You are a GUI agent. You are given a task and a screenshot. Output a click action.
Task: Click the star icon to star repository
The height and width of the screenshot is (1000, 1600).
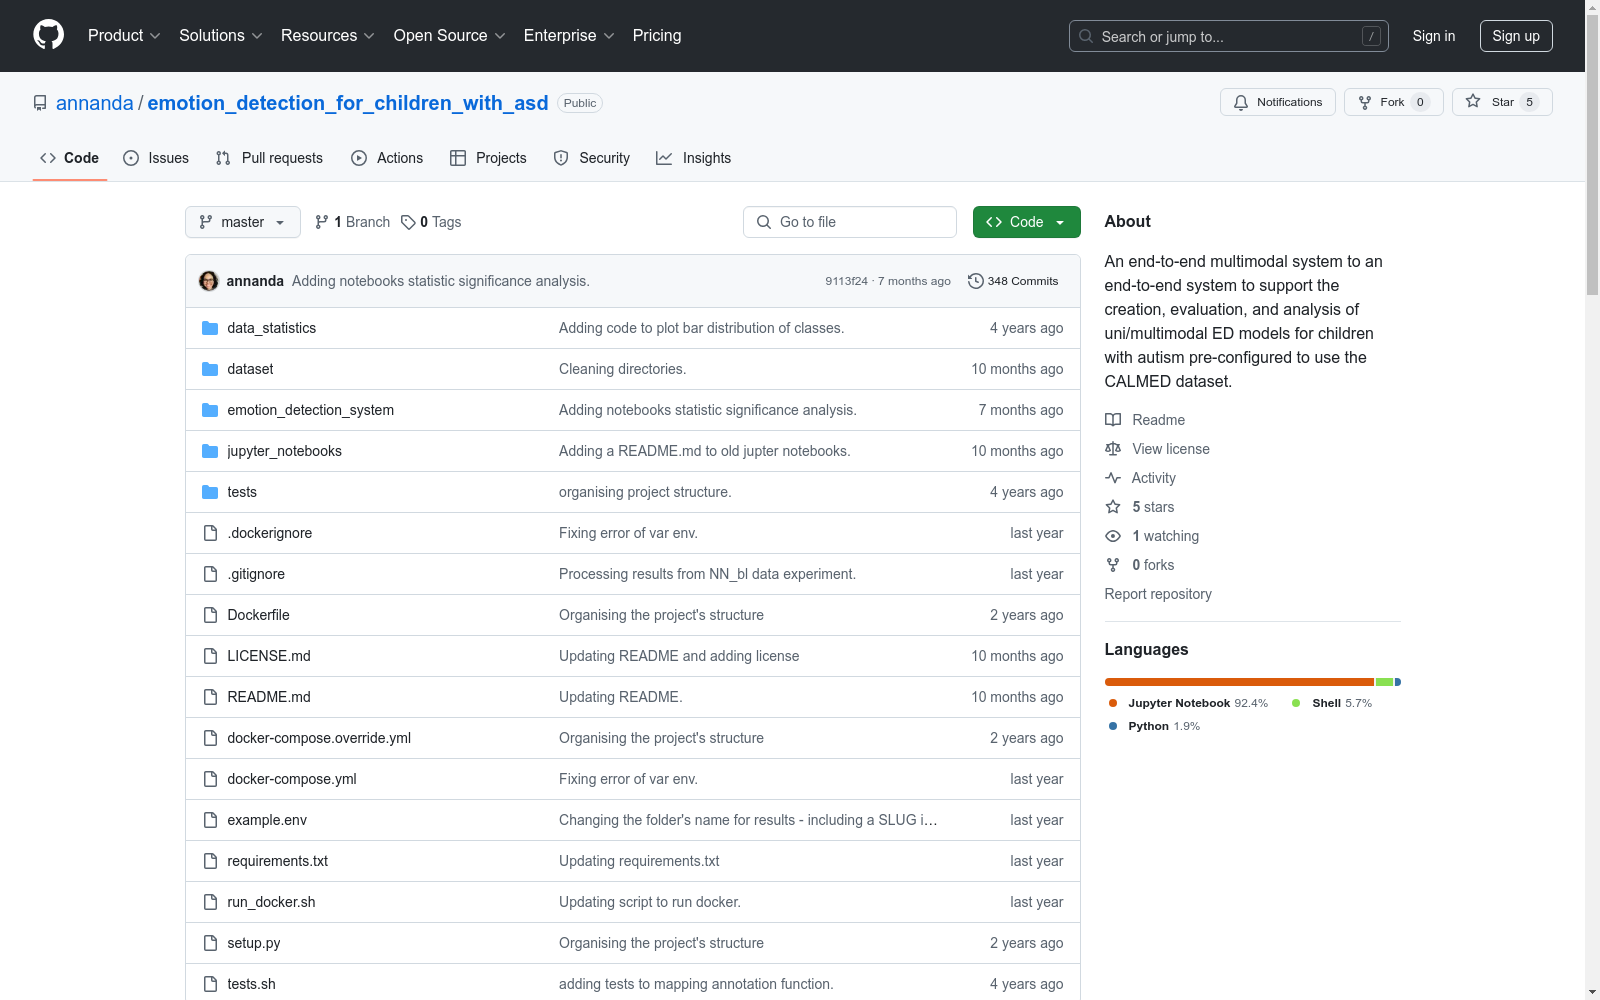[x=1473, y=101]
